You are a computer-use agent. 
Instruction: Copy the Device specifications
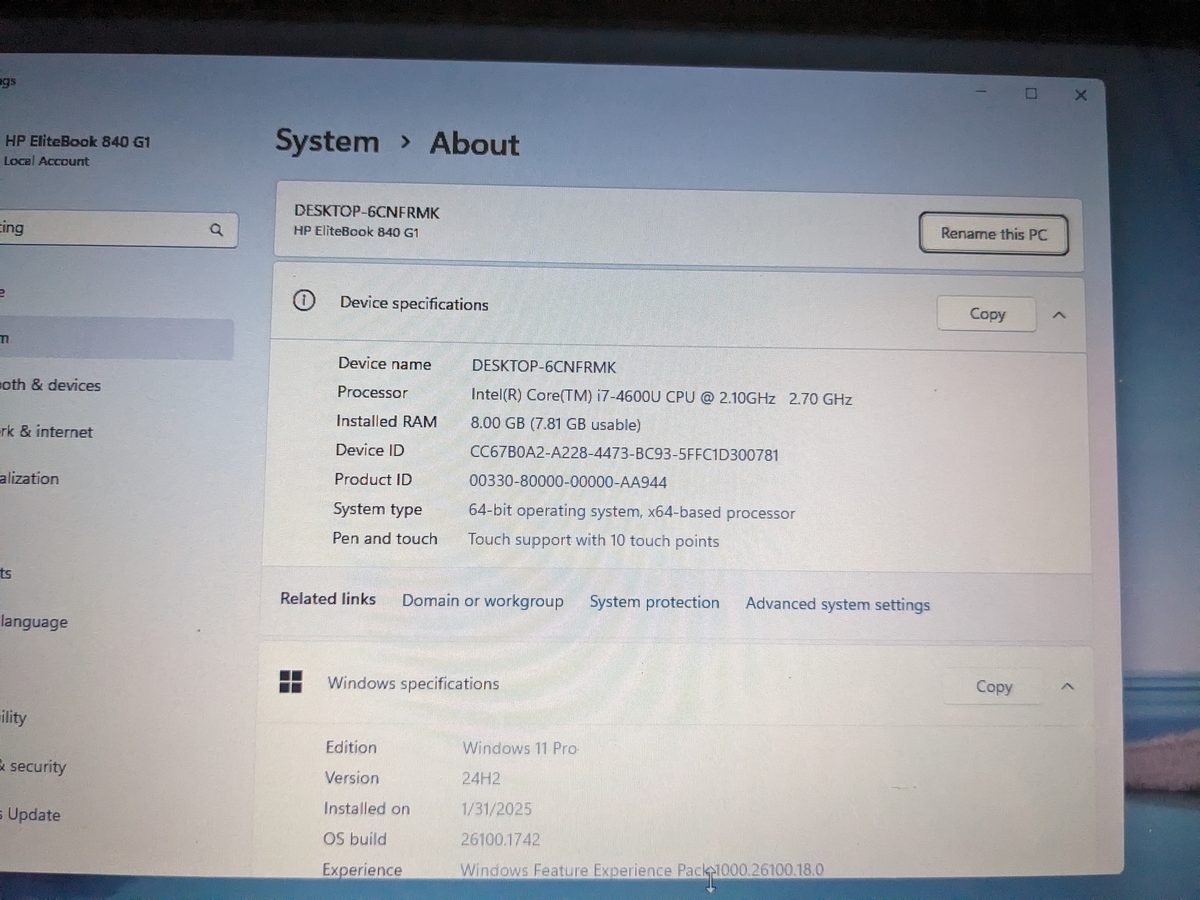[986, 314]
